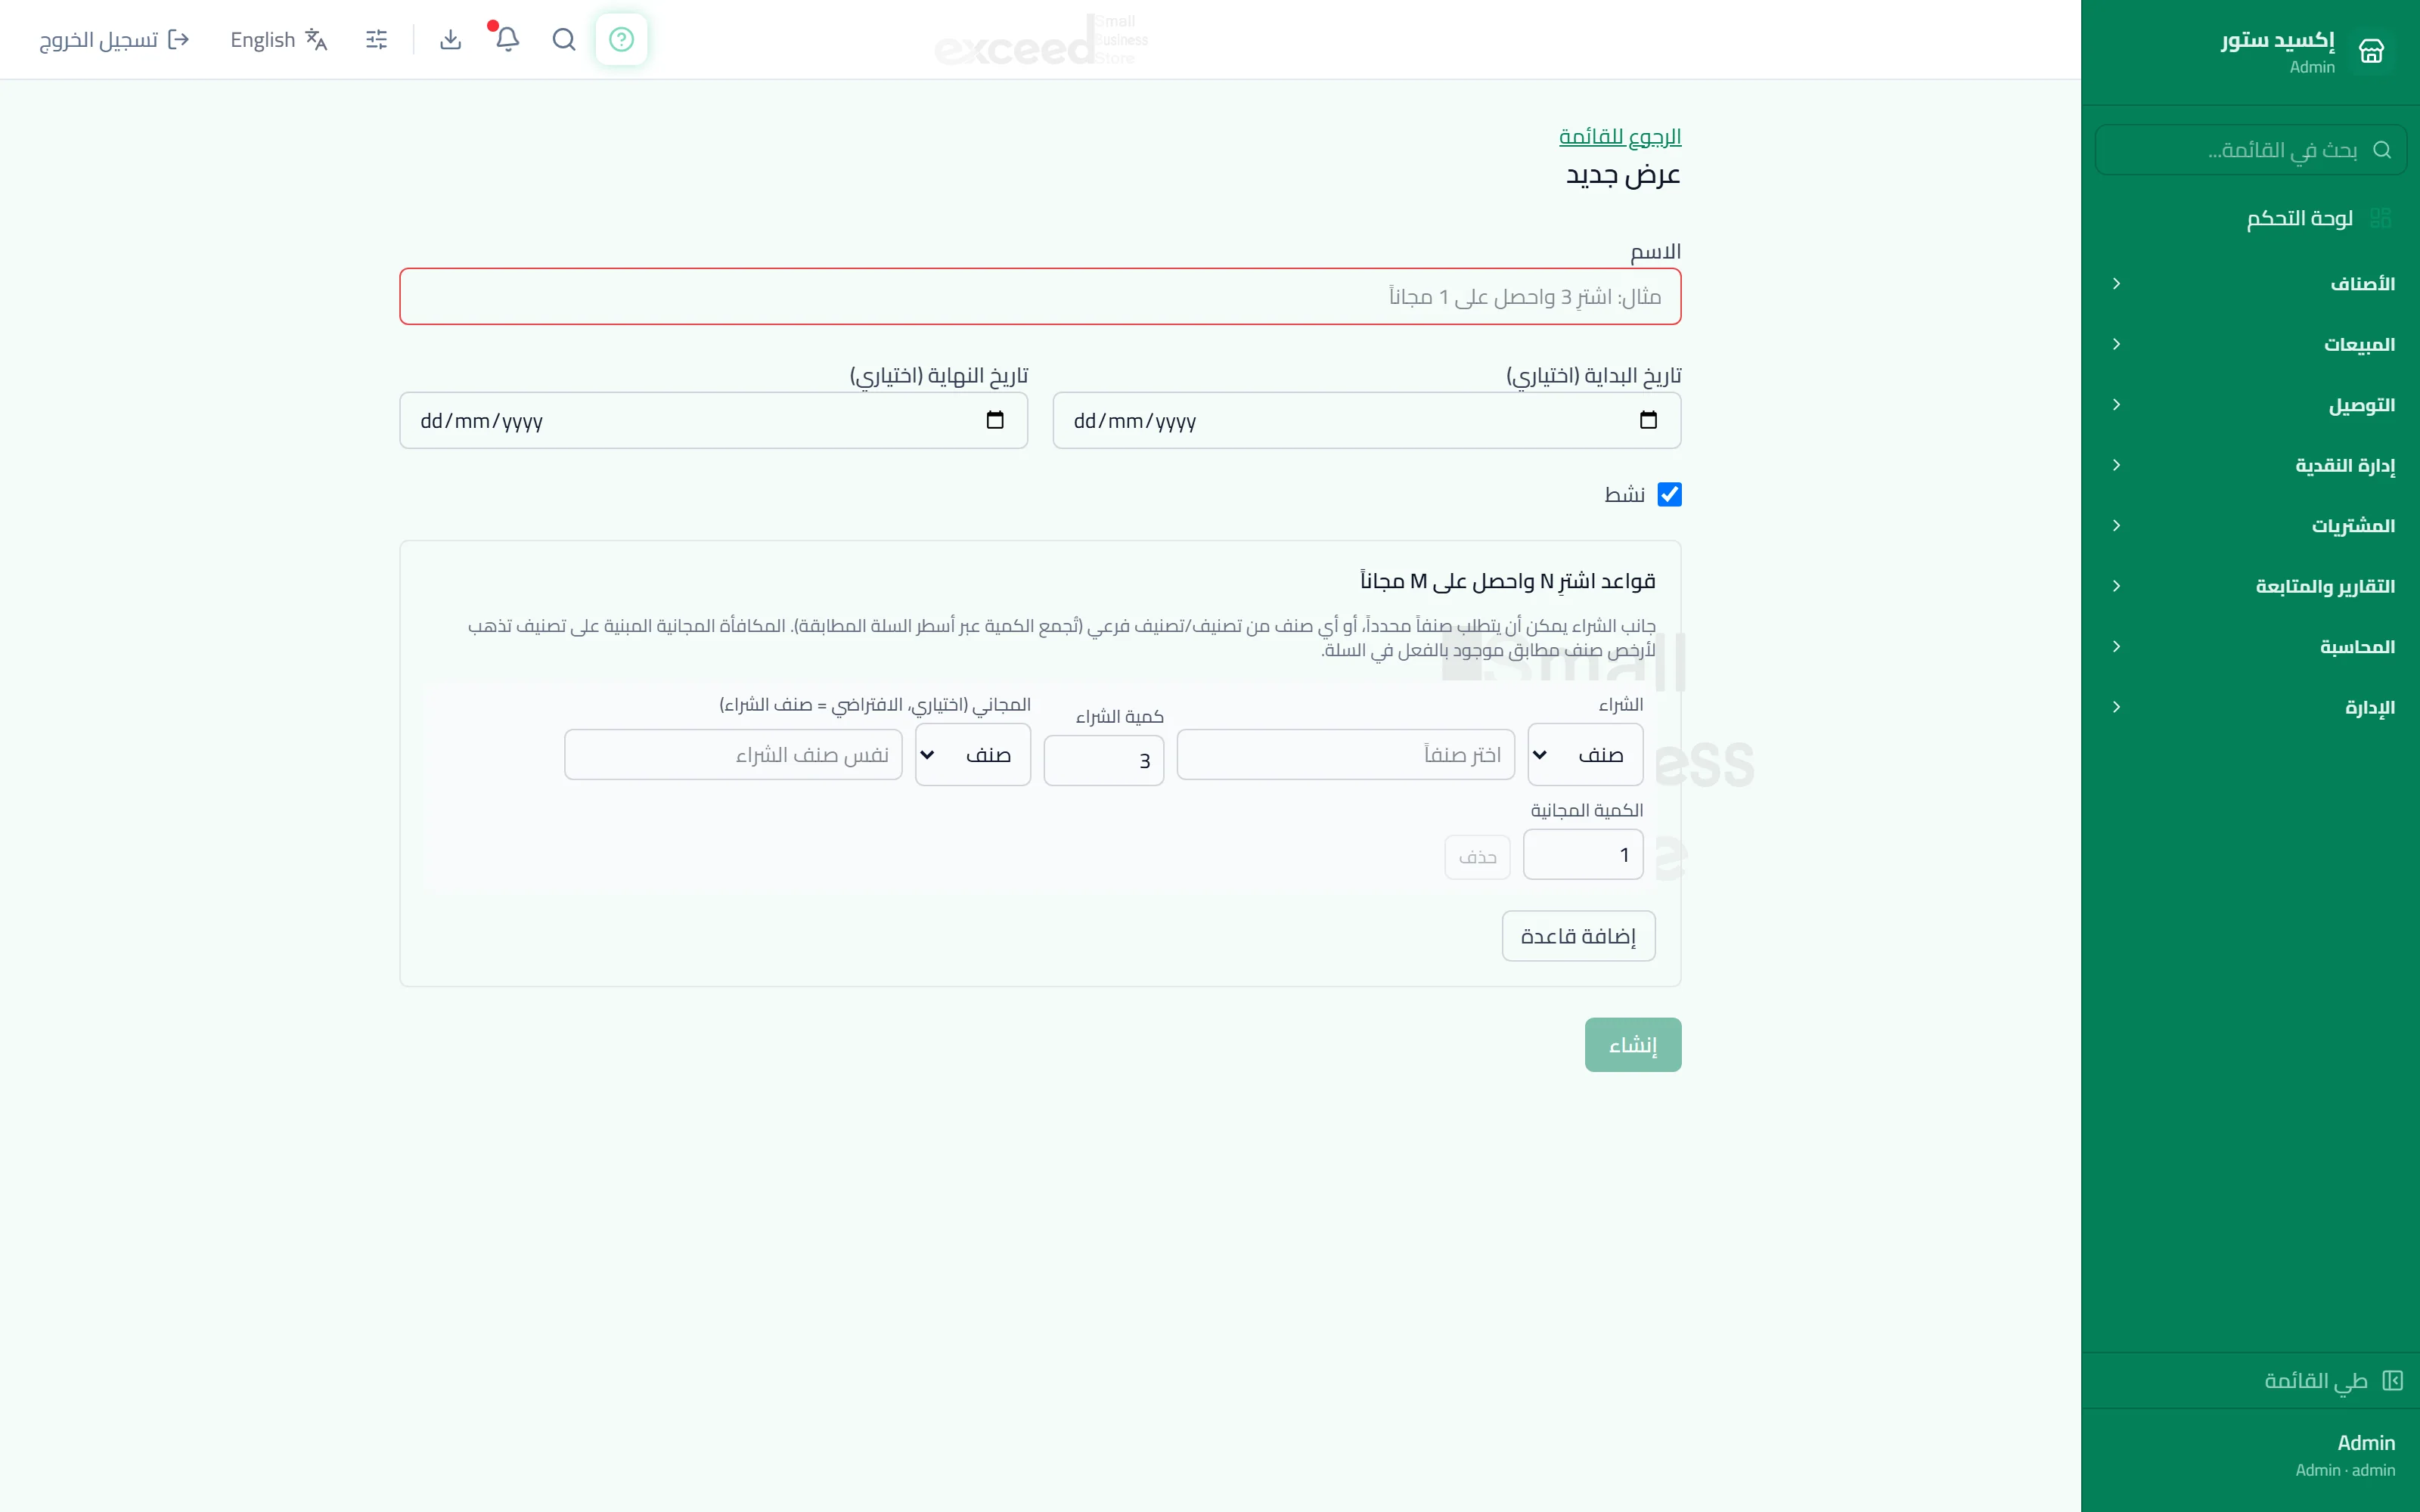Switch language to English
Screen dimensions: 2420x1512
(x=279, y=39)
